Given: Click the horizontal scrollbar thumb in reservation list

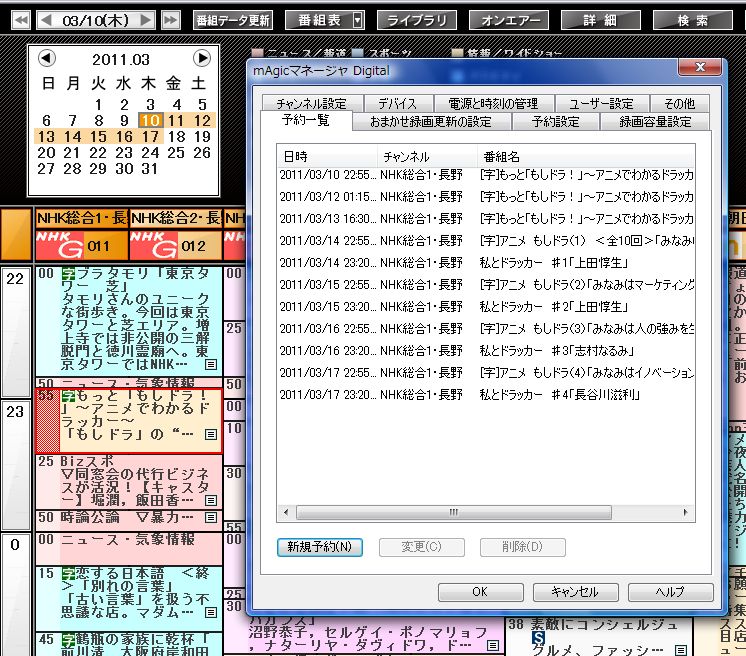Looking at the screenshot, I should [x=453, y=512].
